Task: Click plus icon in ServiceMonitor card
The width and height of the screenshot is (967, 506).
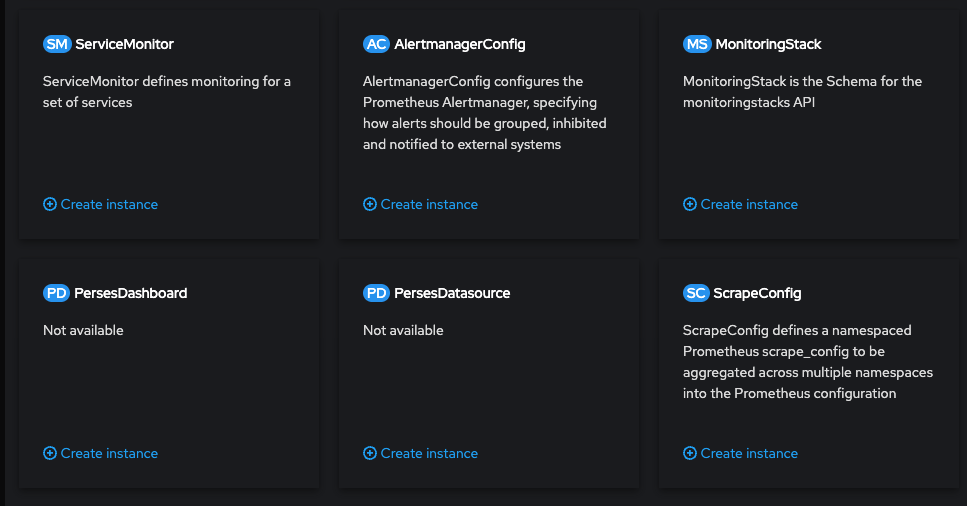Action: tap(50, 204)
